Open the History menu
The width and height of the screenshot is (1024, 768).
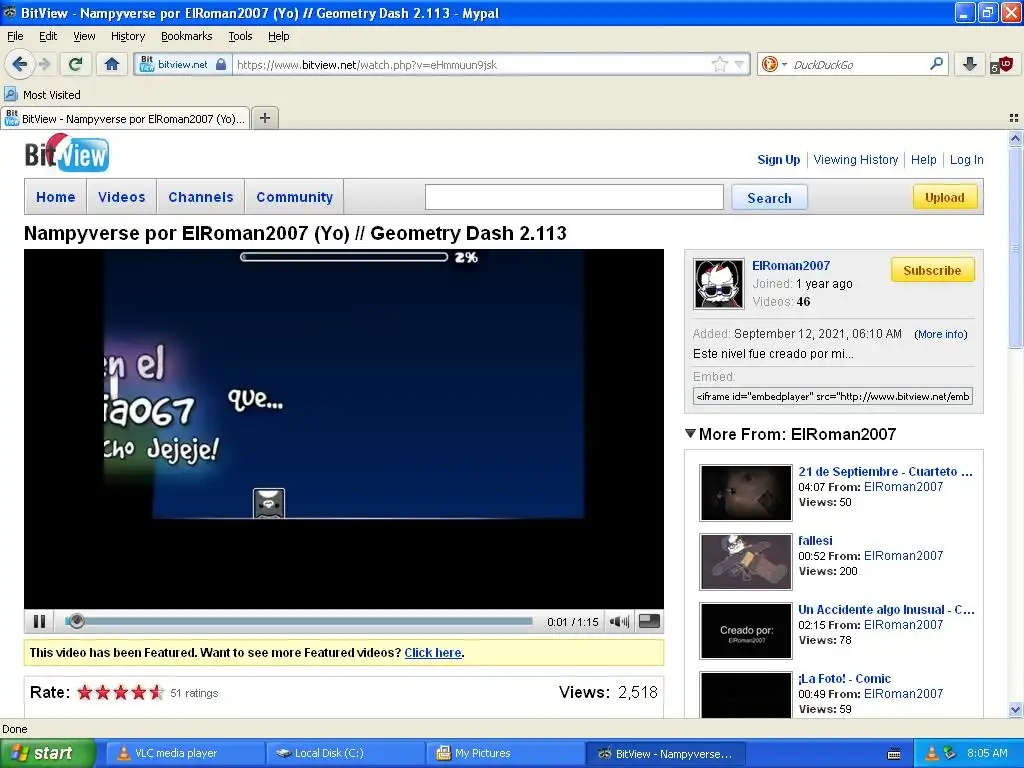[128, 36]
